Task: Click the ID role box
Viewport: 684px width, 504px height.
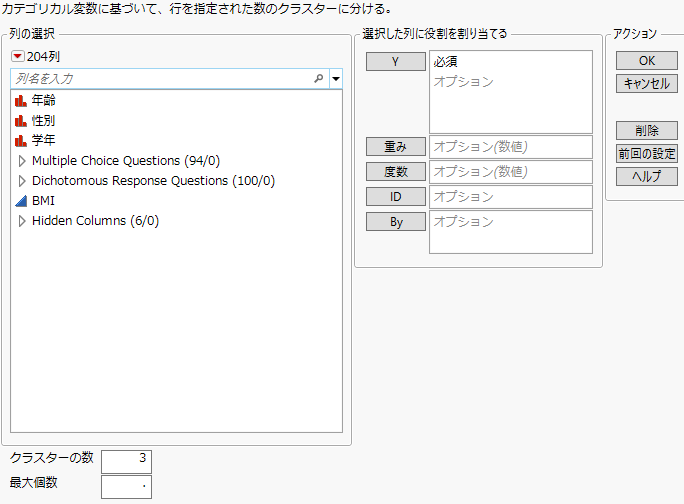Action: (511, 197)
